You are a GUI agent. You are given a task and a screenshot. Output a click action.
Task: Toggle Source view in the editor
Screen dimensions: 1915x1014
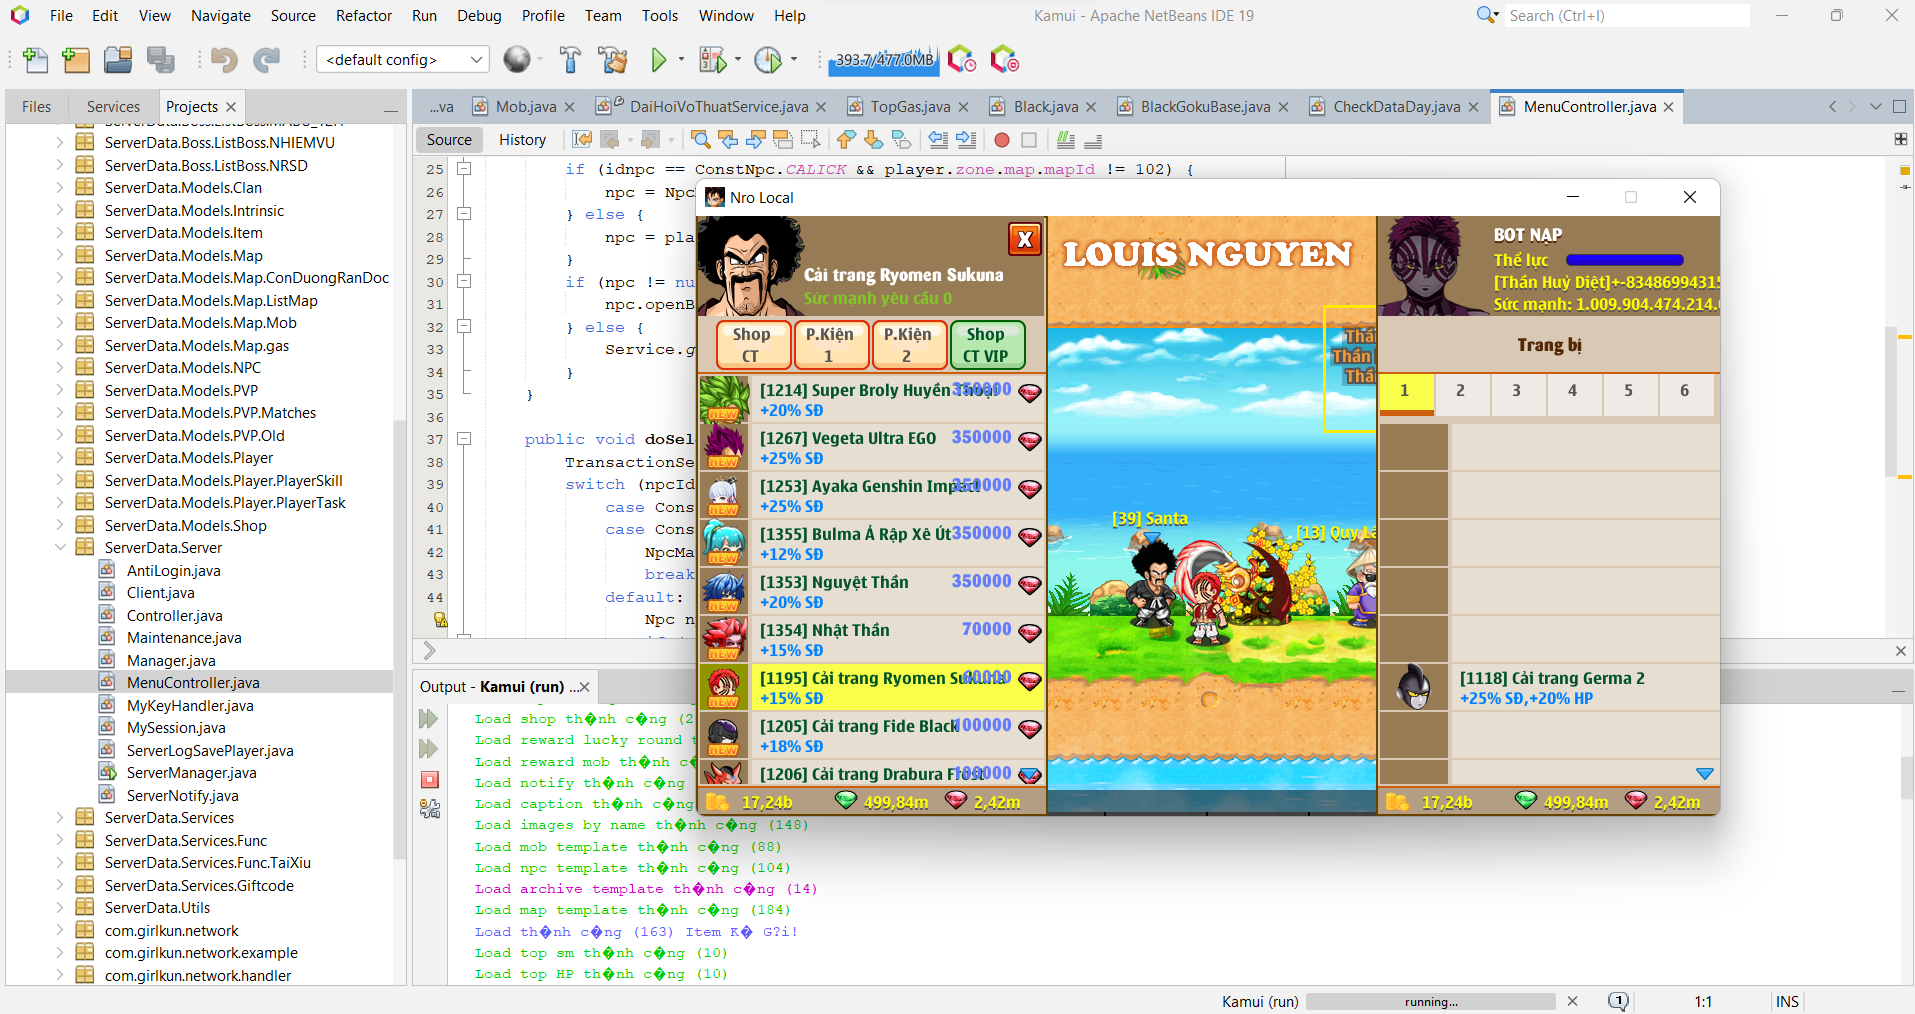click(449, 140)
